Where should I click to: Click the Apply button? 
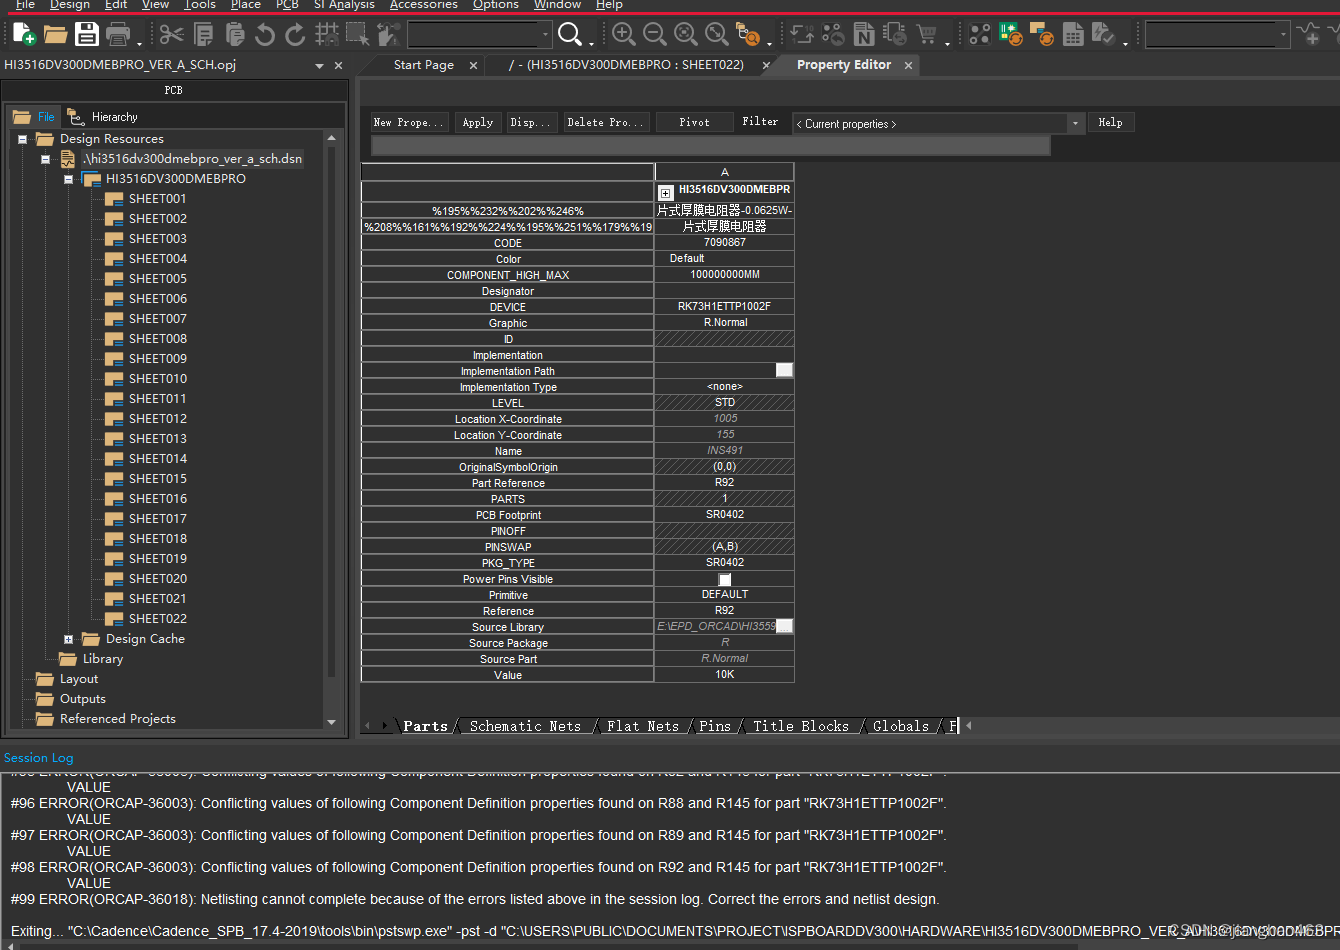(x=477, y=122)
